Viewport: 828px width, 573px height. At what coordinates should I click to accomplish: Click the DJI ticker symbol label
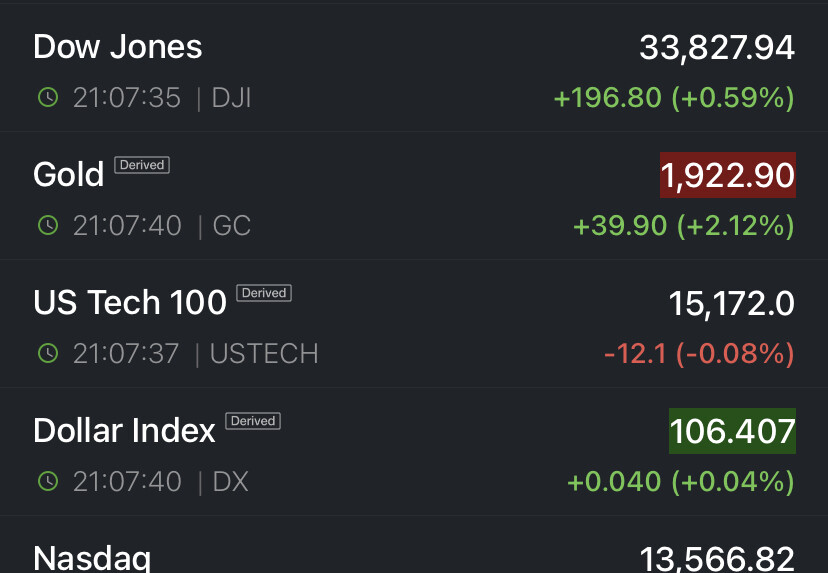tap(231, 98)
